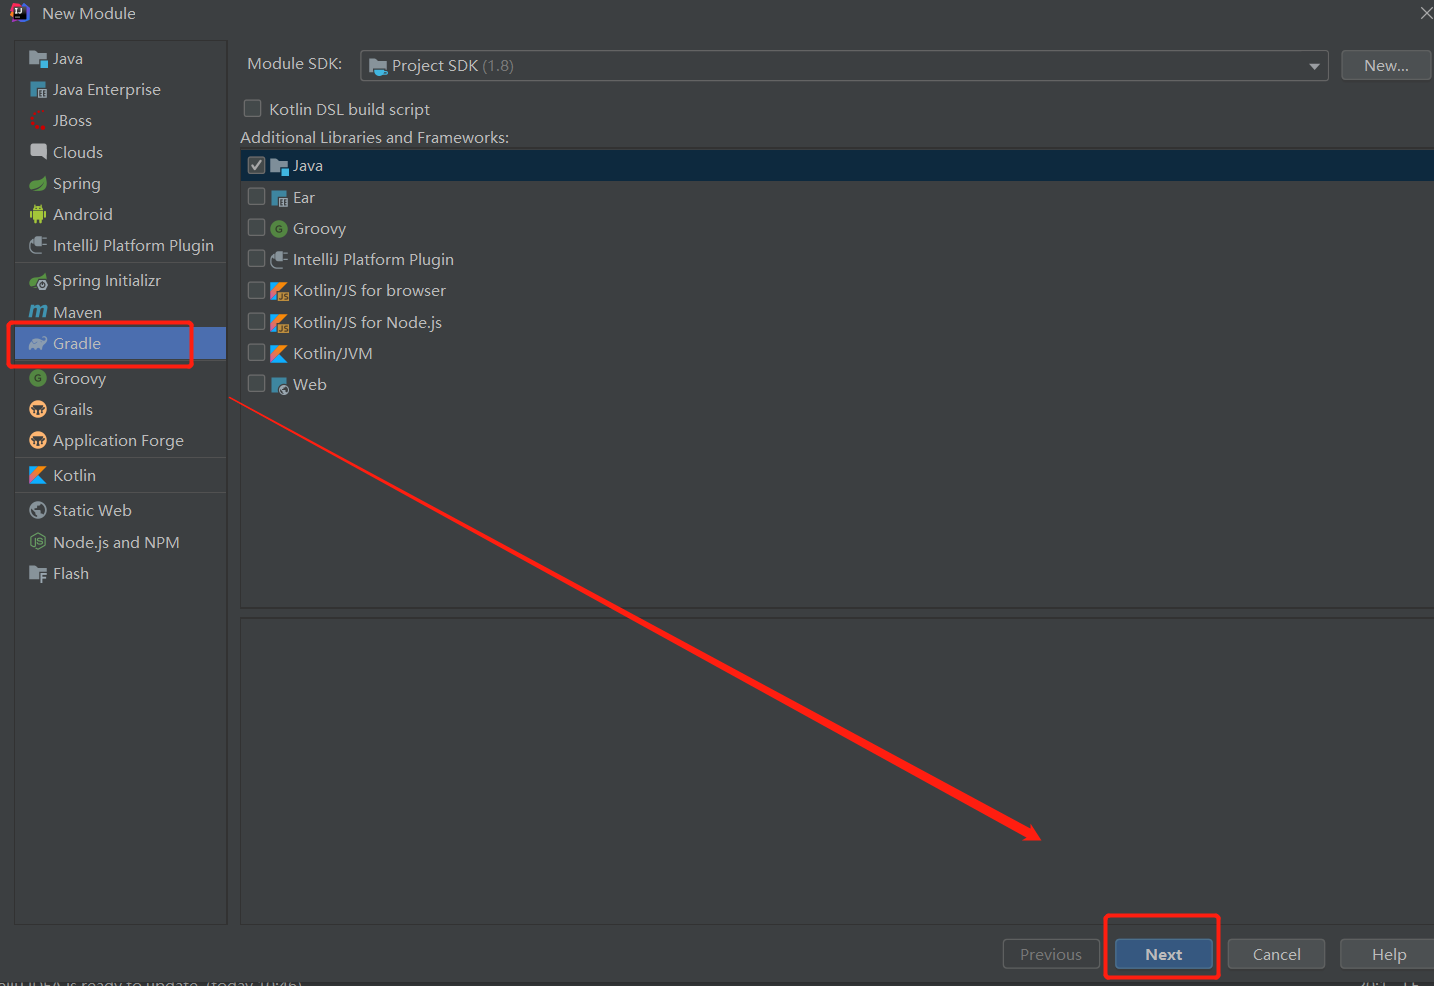Open the Module SDK dropdown arrow
The image size is (1434, 986).
tap(1314, 66)
